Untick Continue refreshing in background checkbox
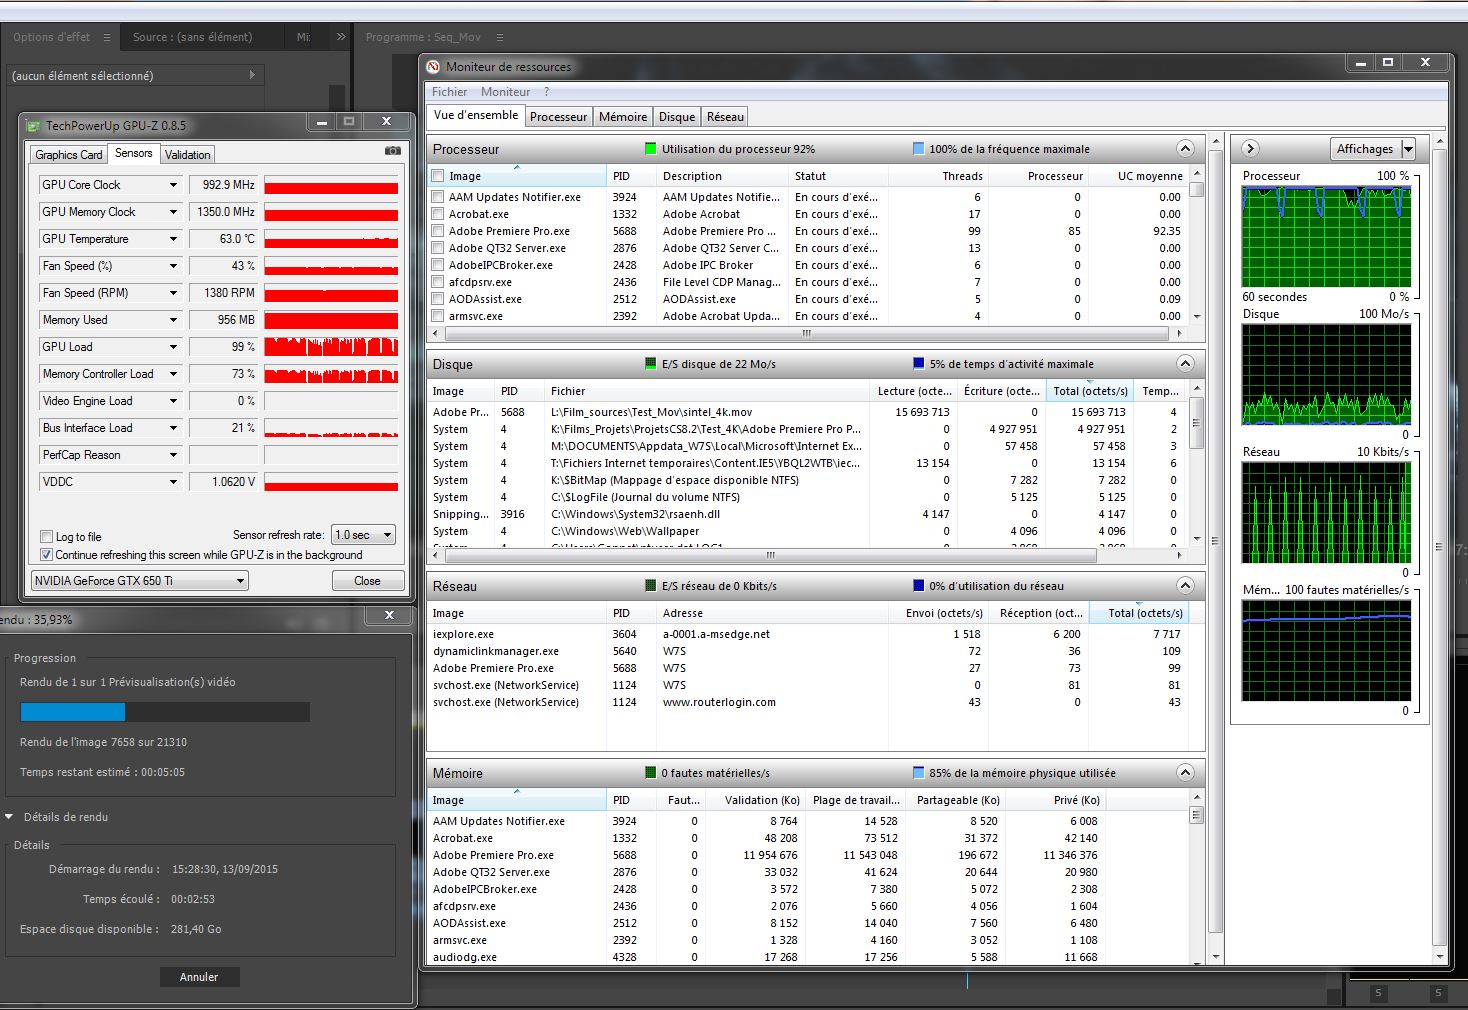This screenshot has width=1468, height=1010. tap(46, 555)
